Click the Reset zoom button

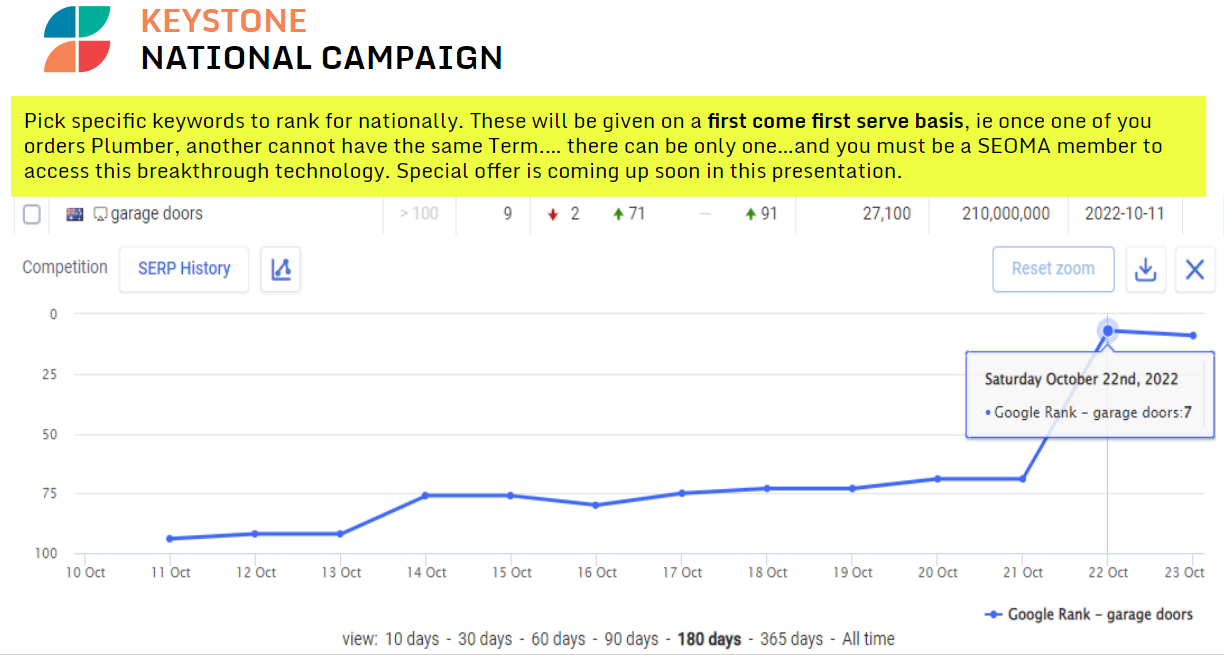pyautogui.click(x=1053, y=269)
